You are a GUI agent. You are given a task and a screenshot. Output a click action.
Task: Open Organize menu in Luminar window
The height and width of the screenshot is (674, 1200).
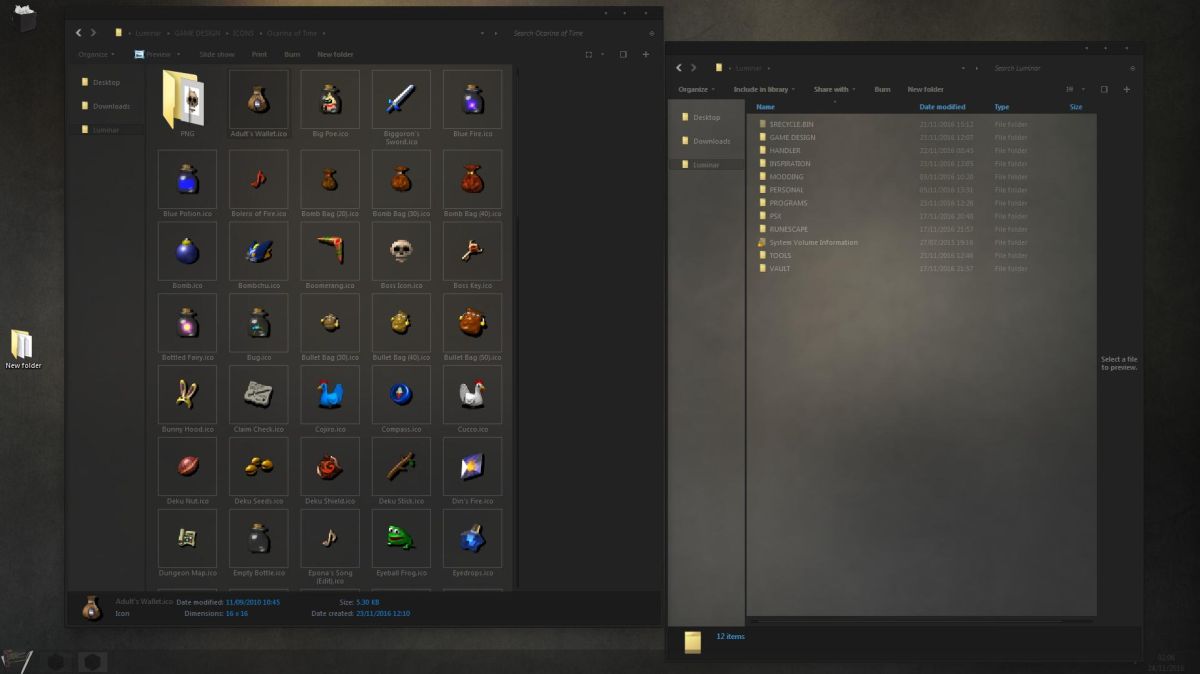pos(696,89)
